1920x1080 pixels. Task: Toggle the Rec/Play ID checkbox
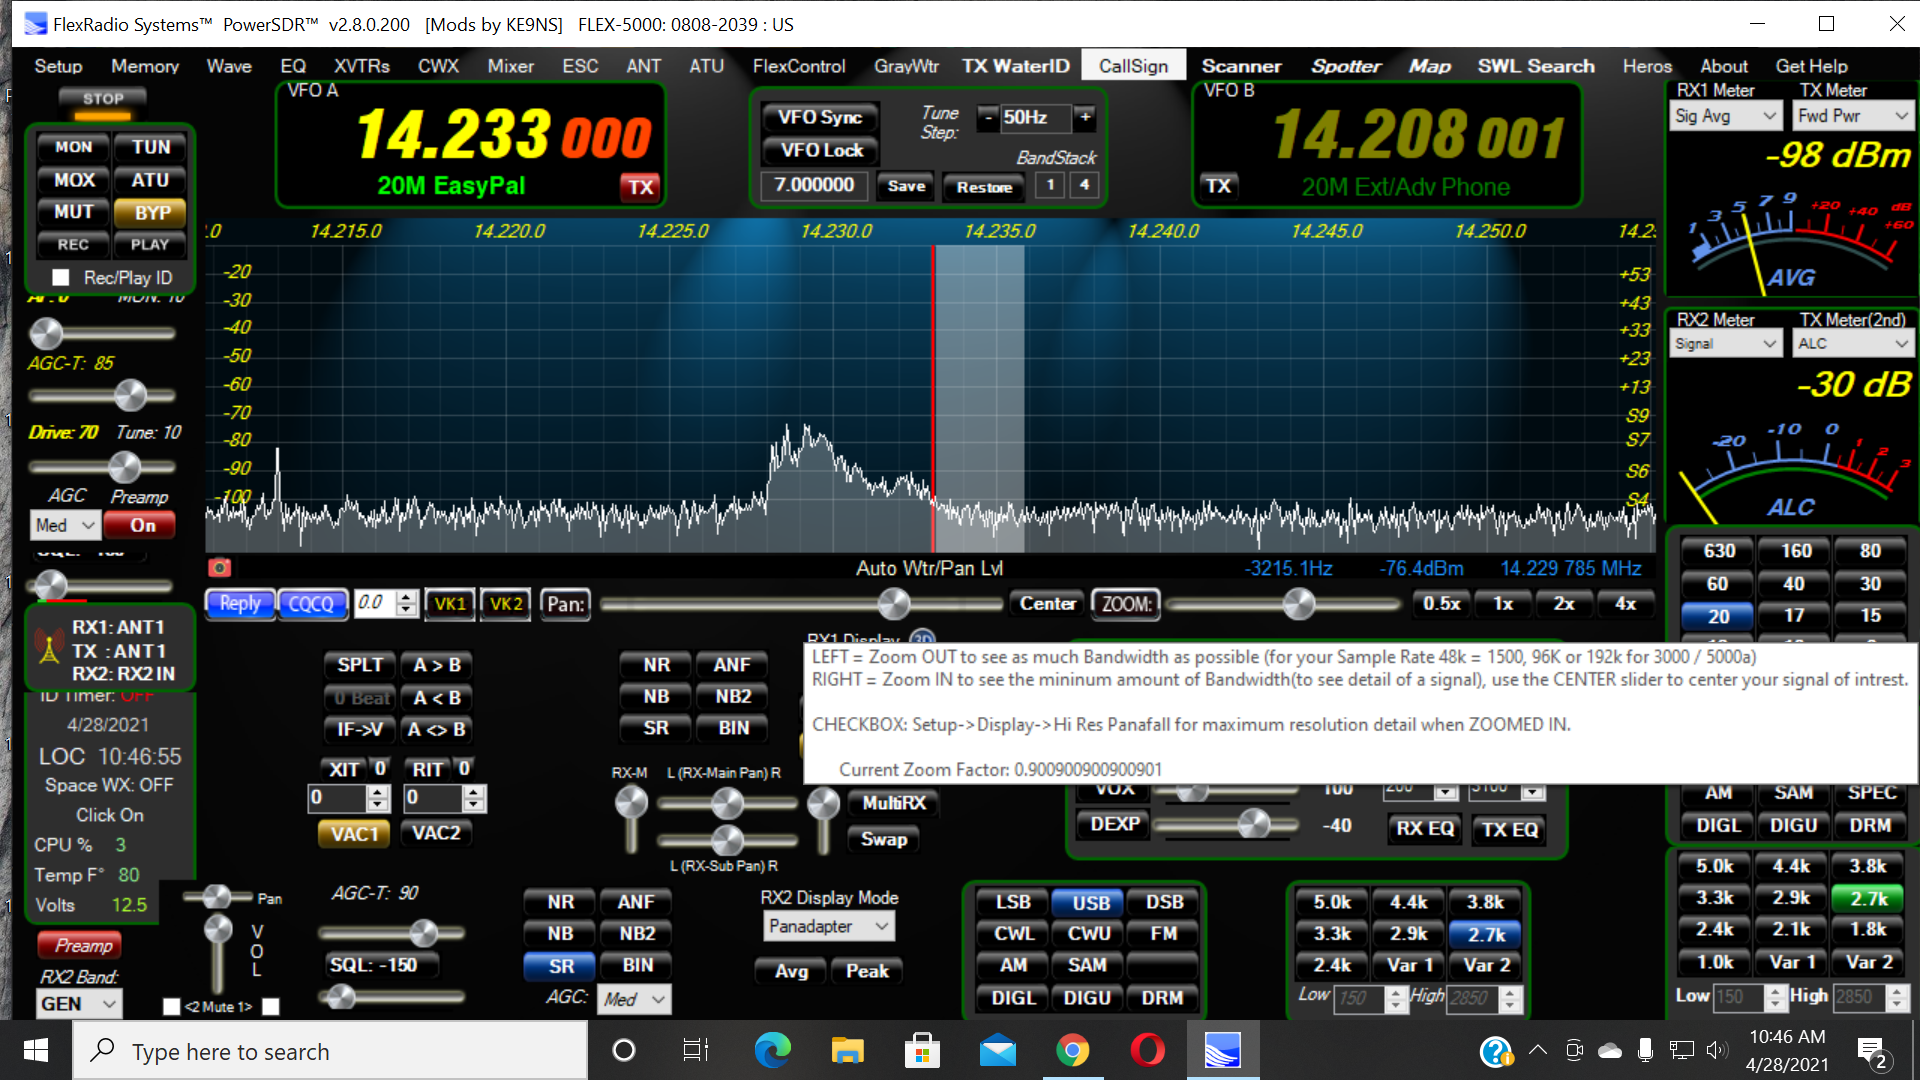(x=61, y=277)
